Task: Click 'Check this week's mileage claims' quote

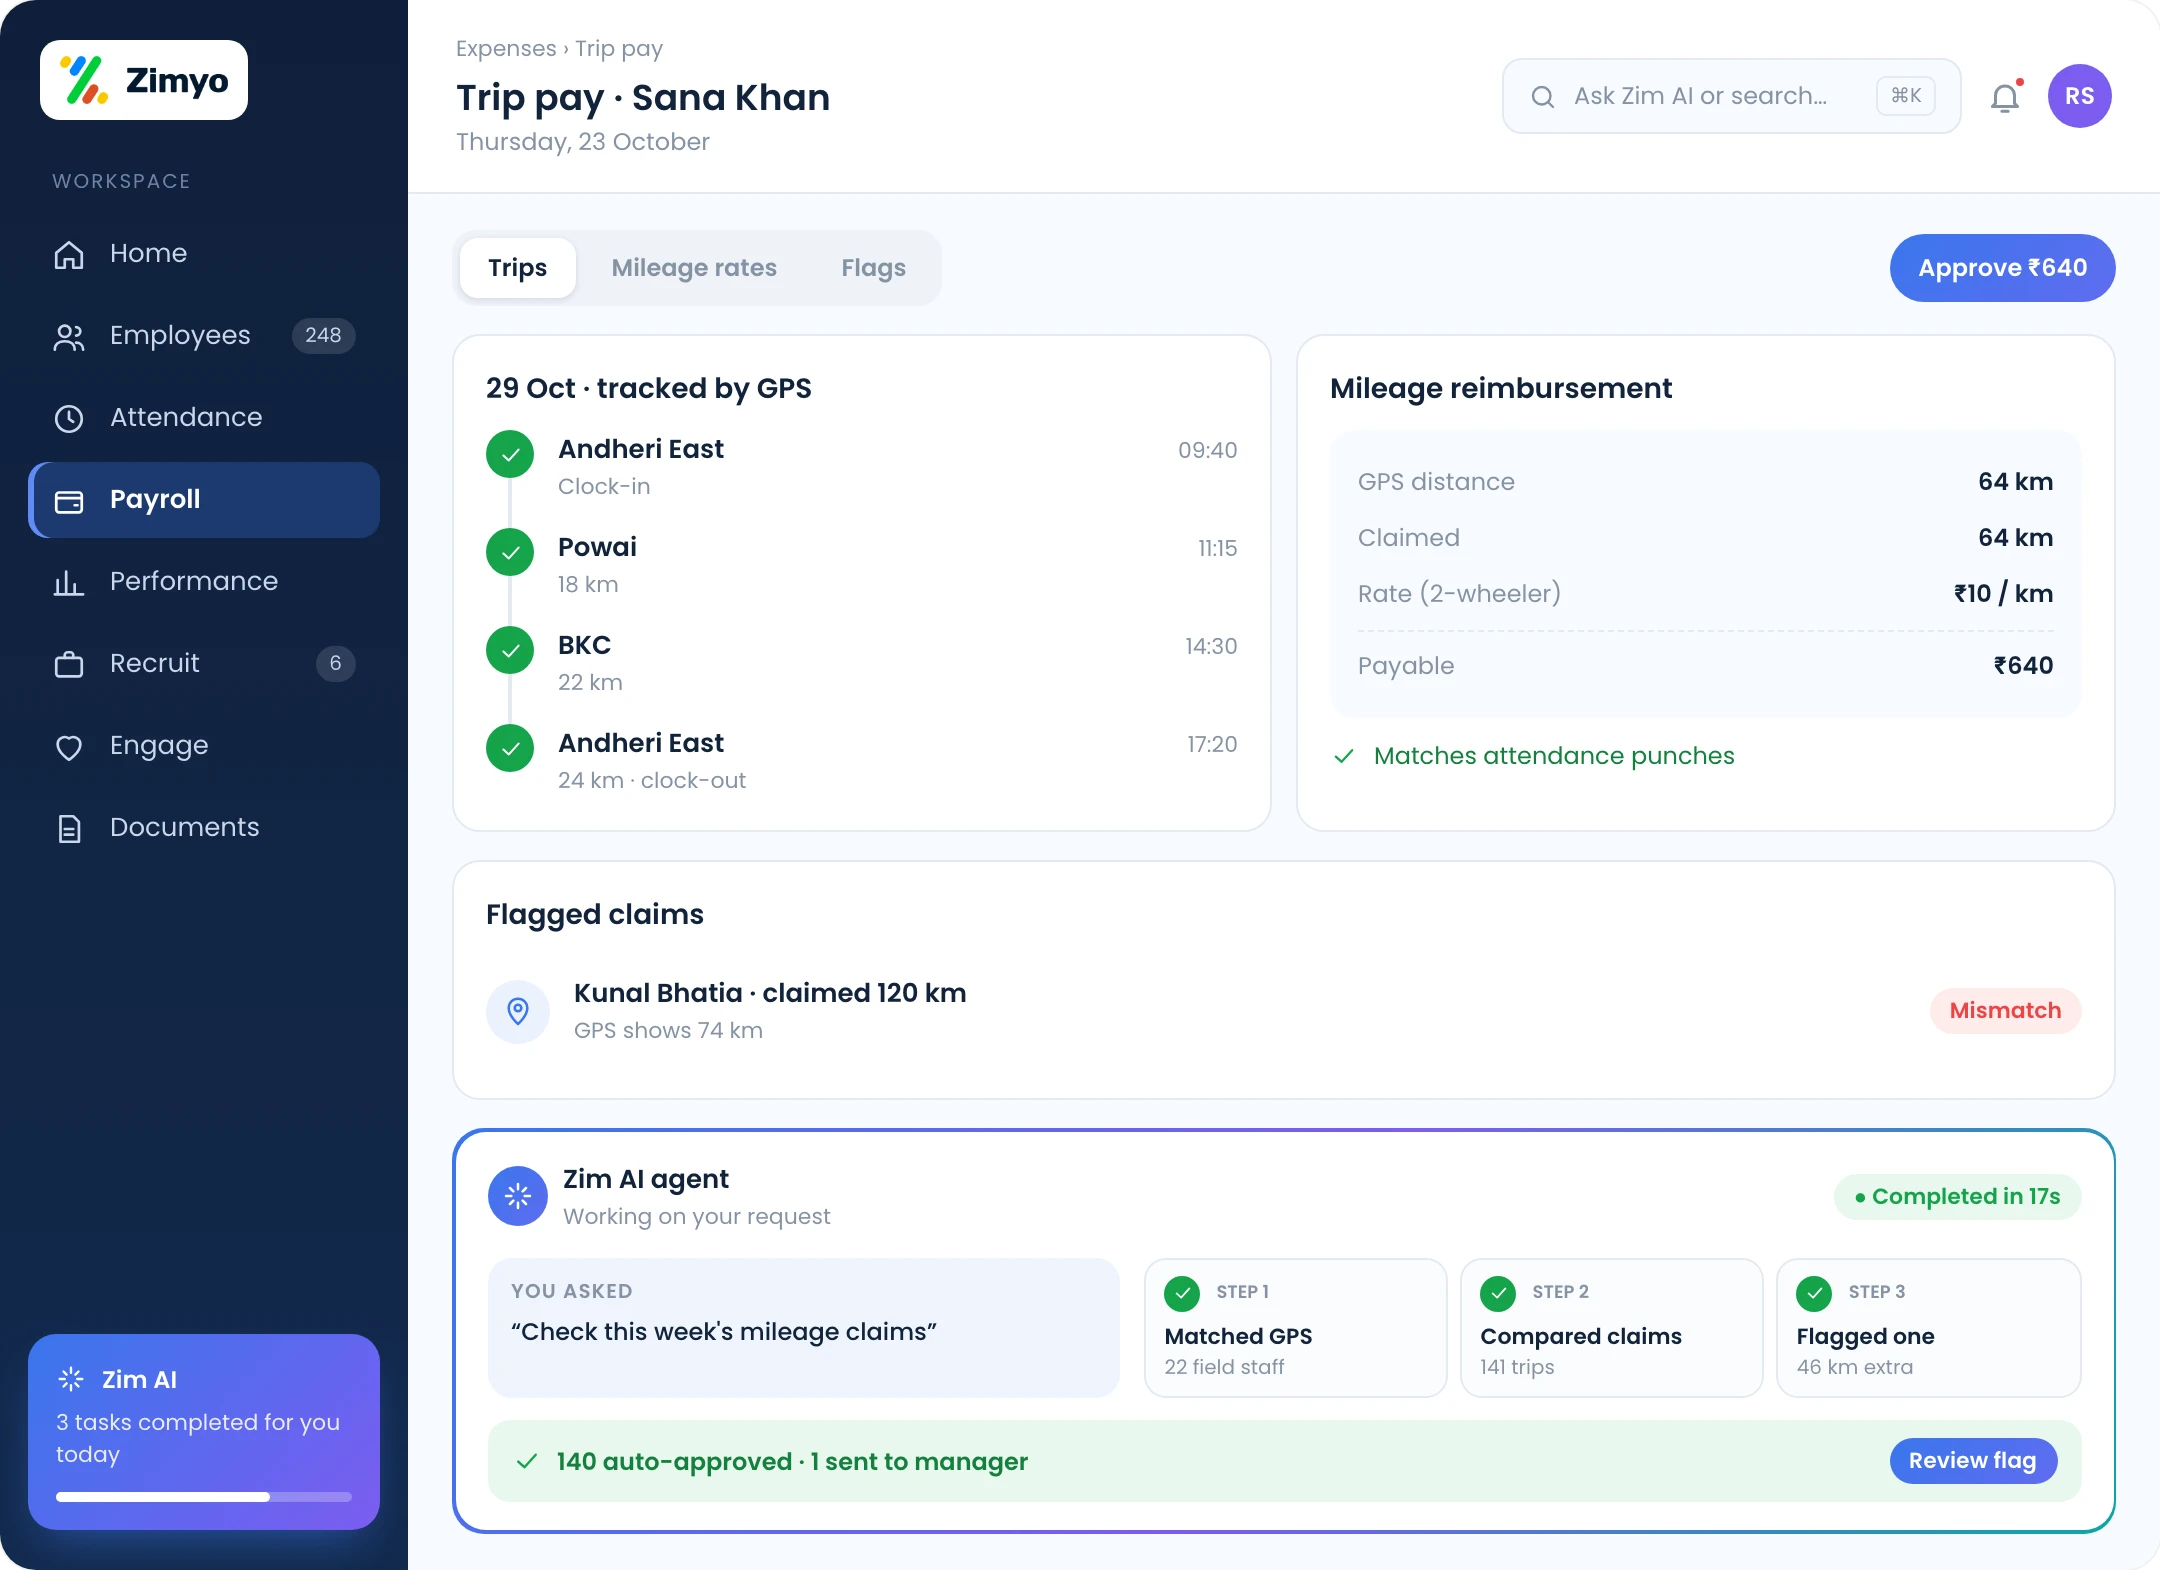Action: tap(724, 1332)
